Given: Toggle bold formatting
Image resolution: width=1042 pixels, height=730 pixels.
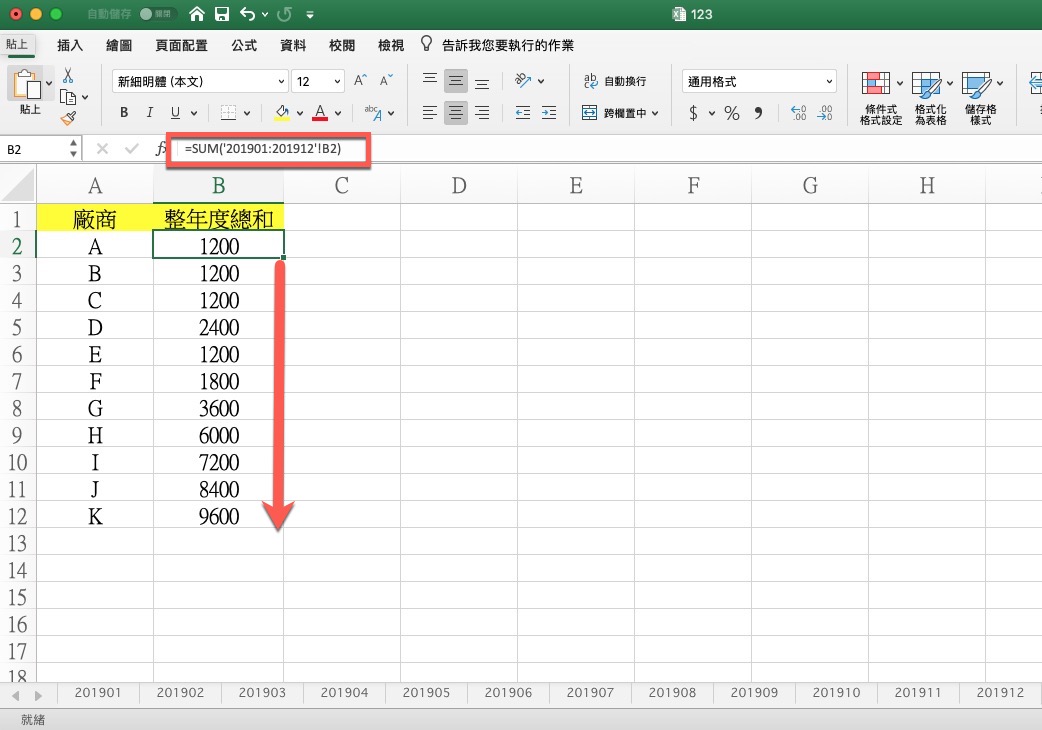Looking at the screenshot, I should click(x=124, y=113).
